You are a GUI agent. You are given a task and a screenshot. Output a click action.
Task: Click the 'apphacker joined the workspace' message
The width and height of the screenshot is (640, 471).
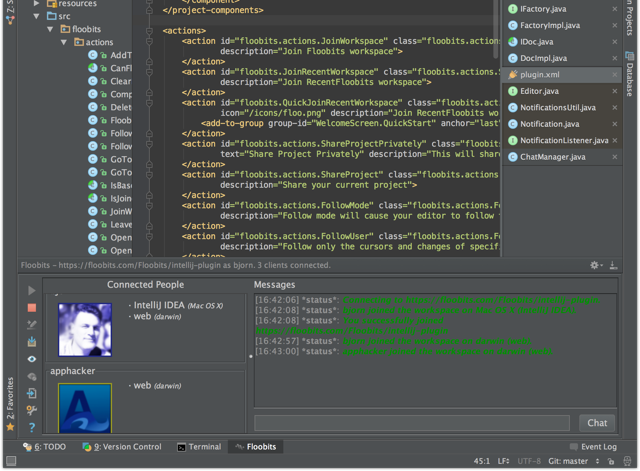[447, 351]
